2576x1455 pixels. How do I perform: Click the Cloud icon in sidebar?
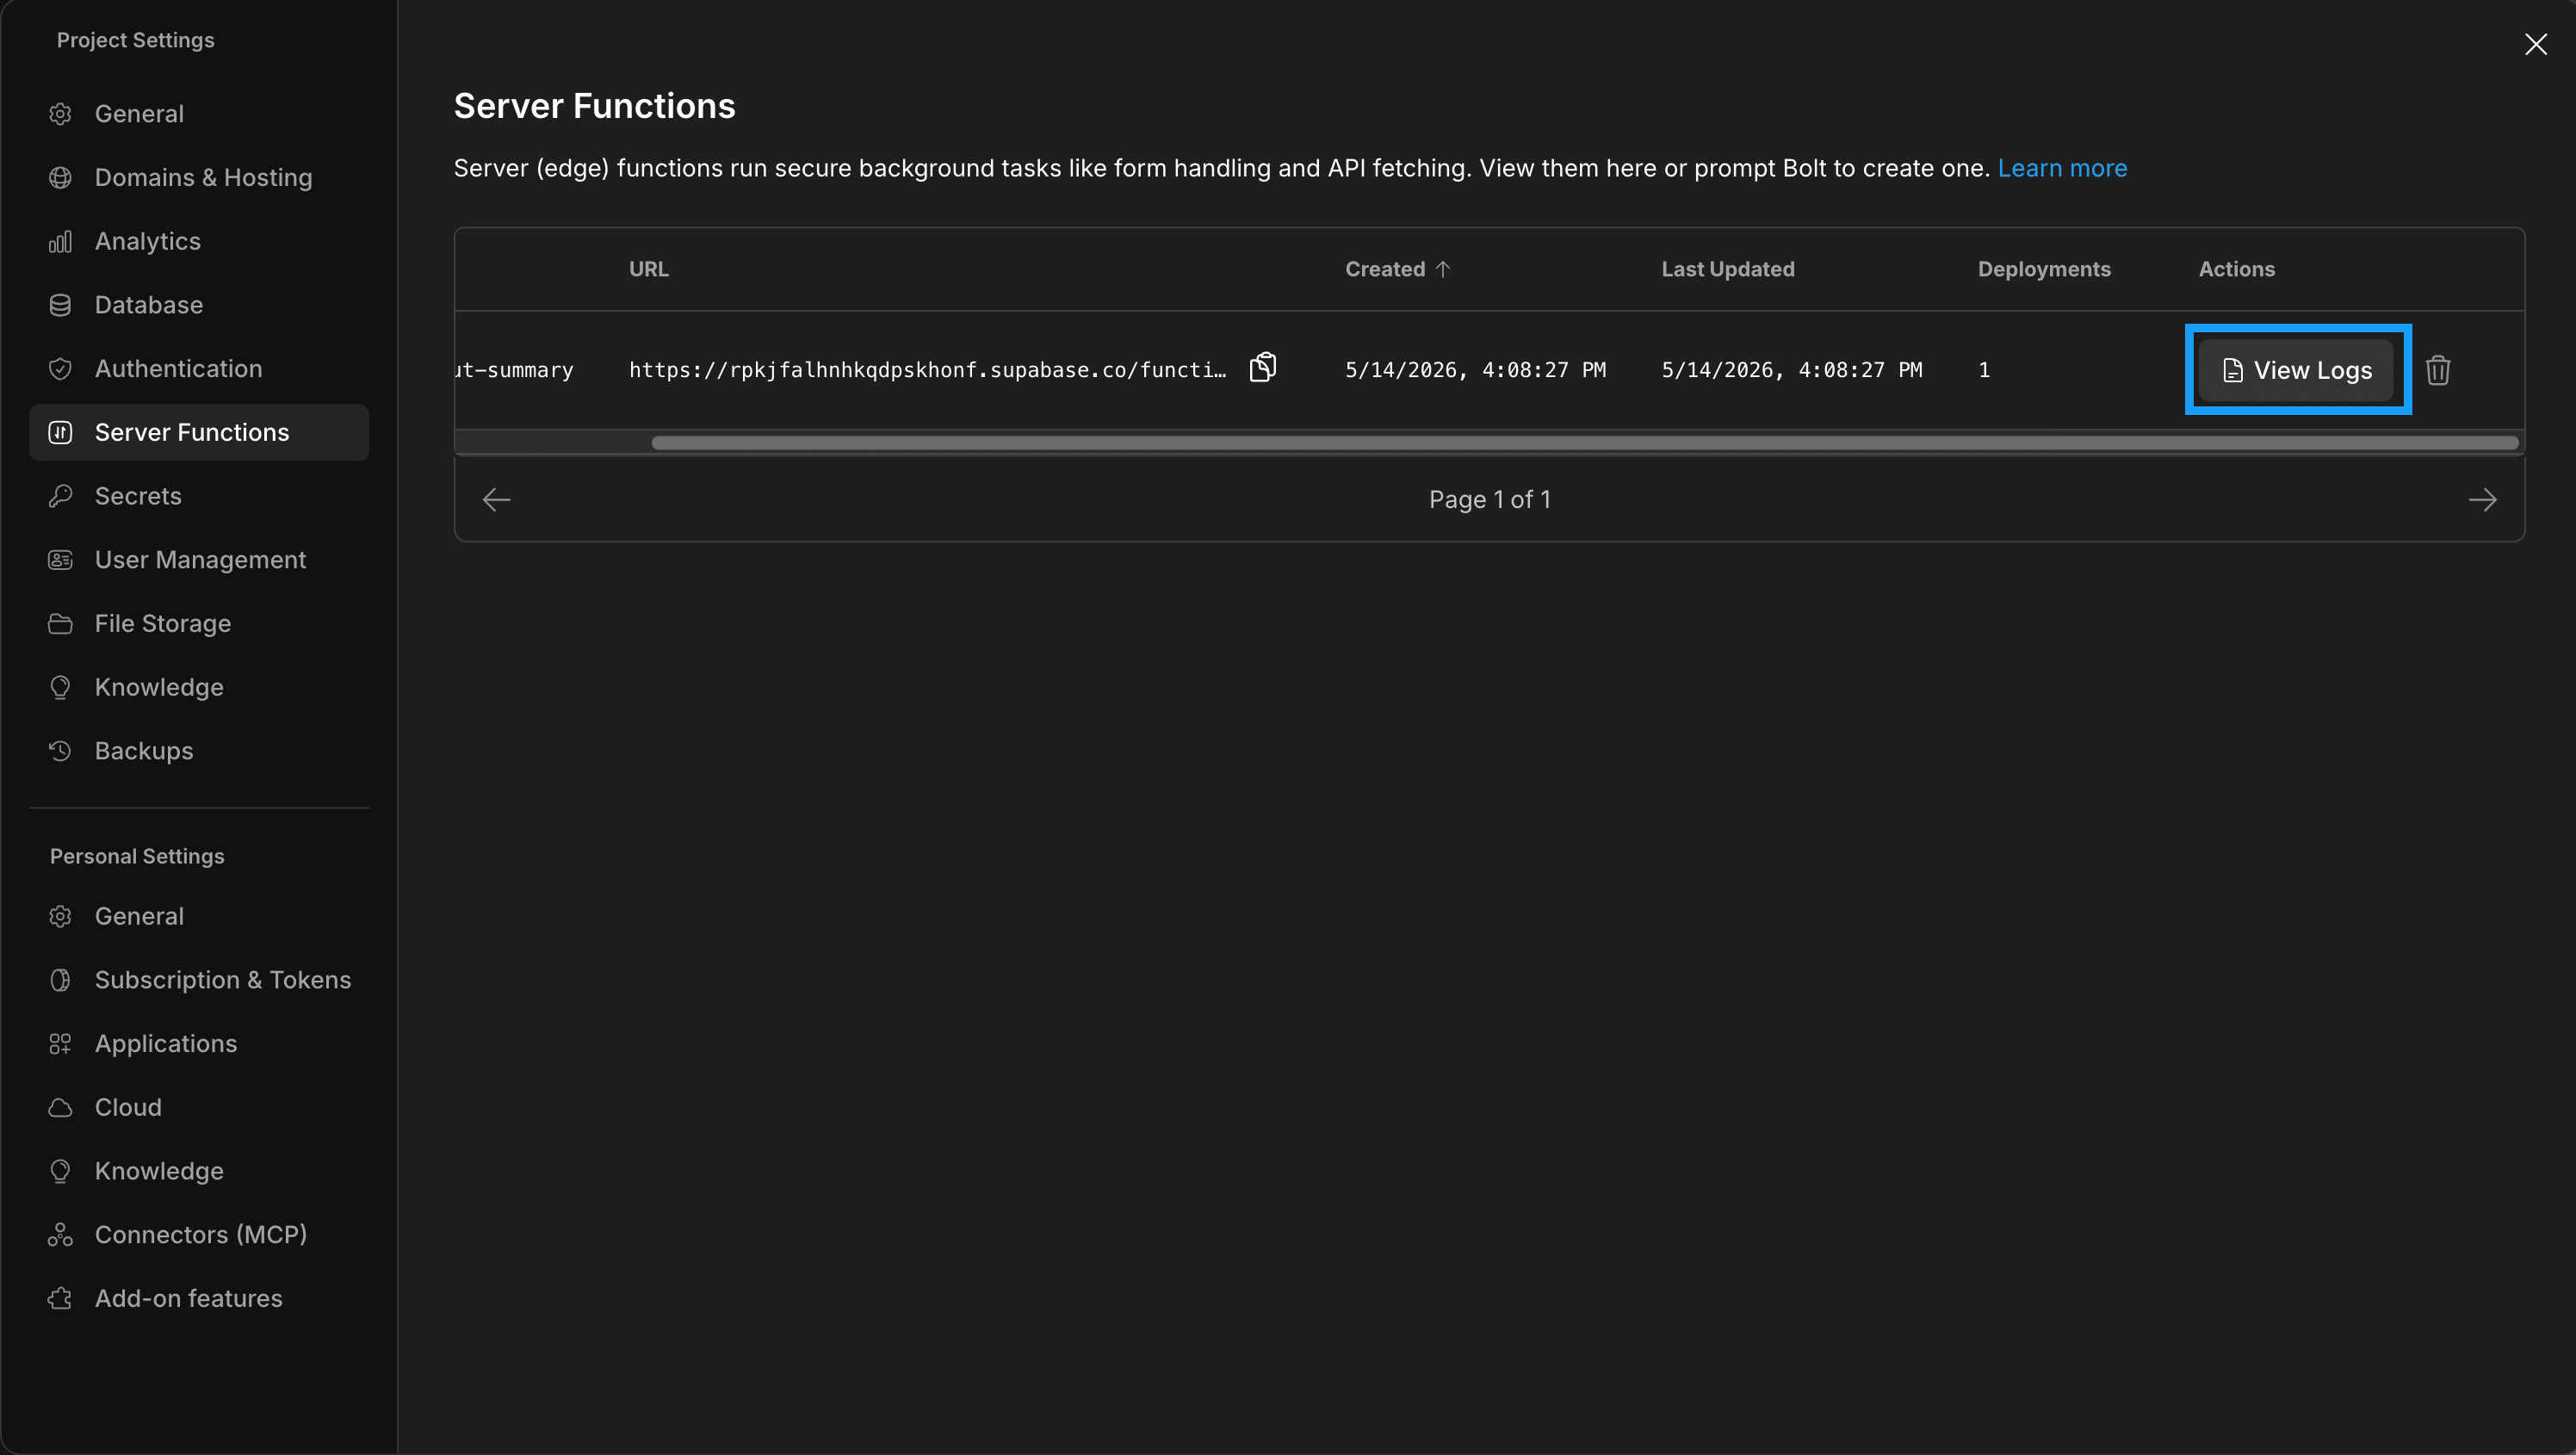[x=60, y=1108]
